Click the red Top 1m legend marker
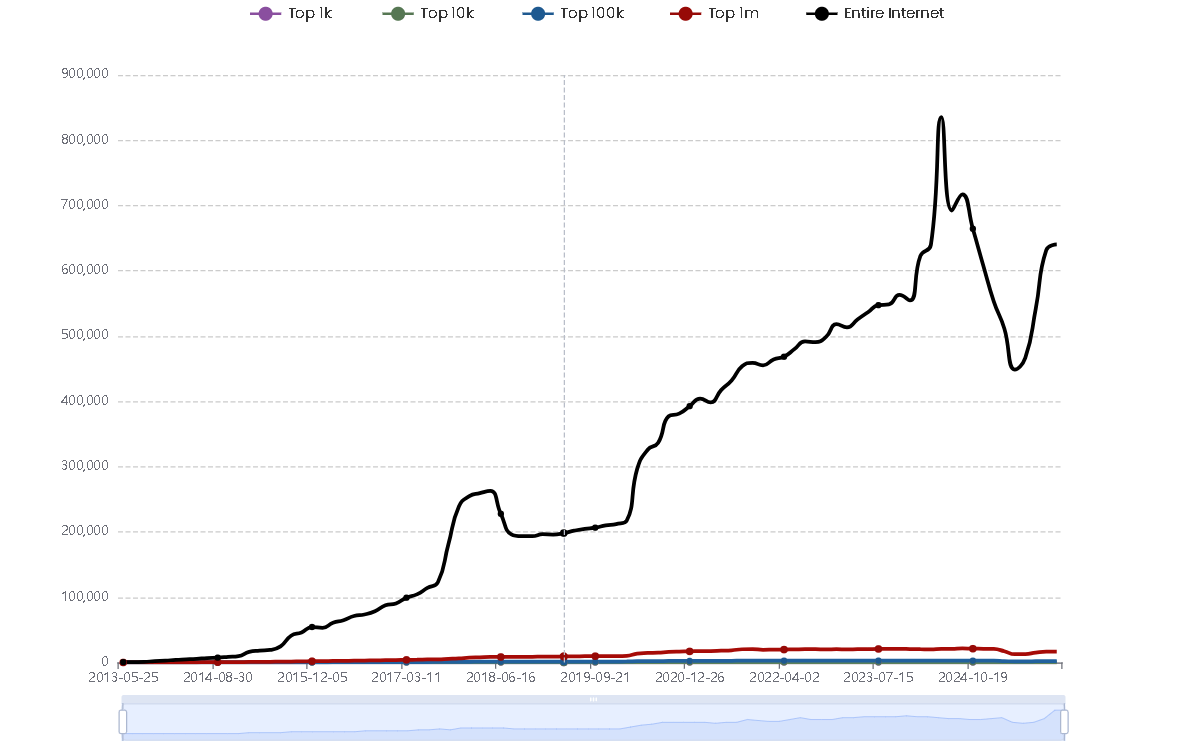This screenshot has width=1180, height=750. tap(685, 14)
